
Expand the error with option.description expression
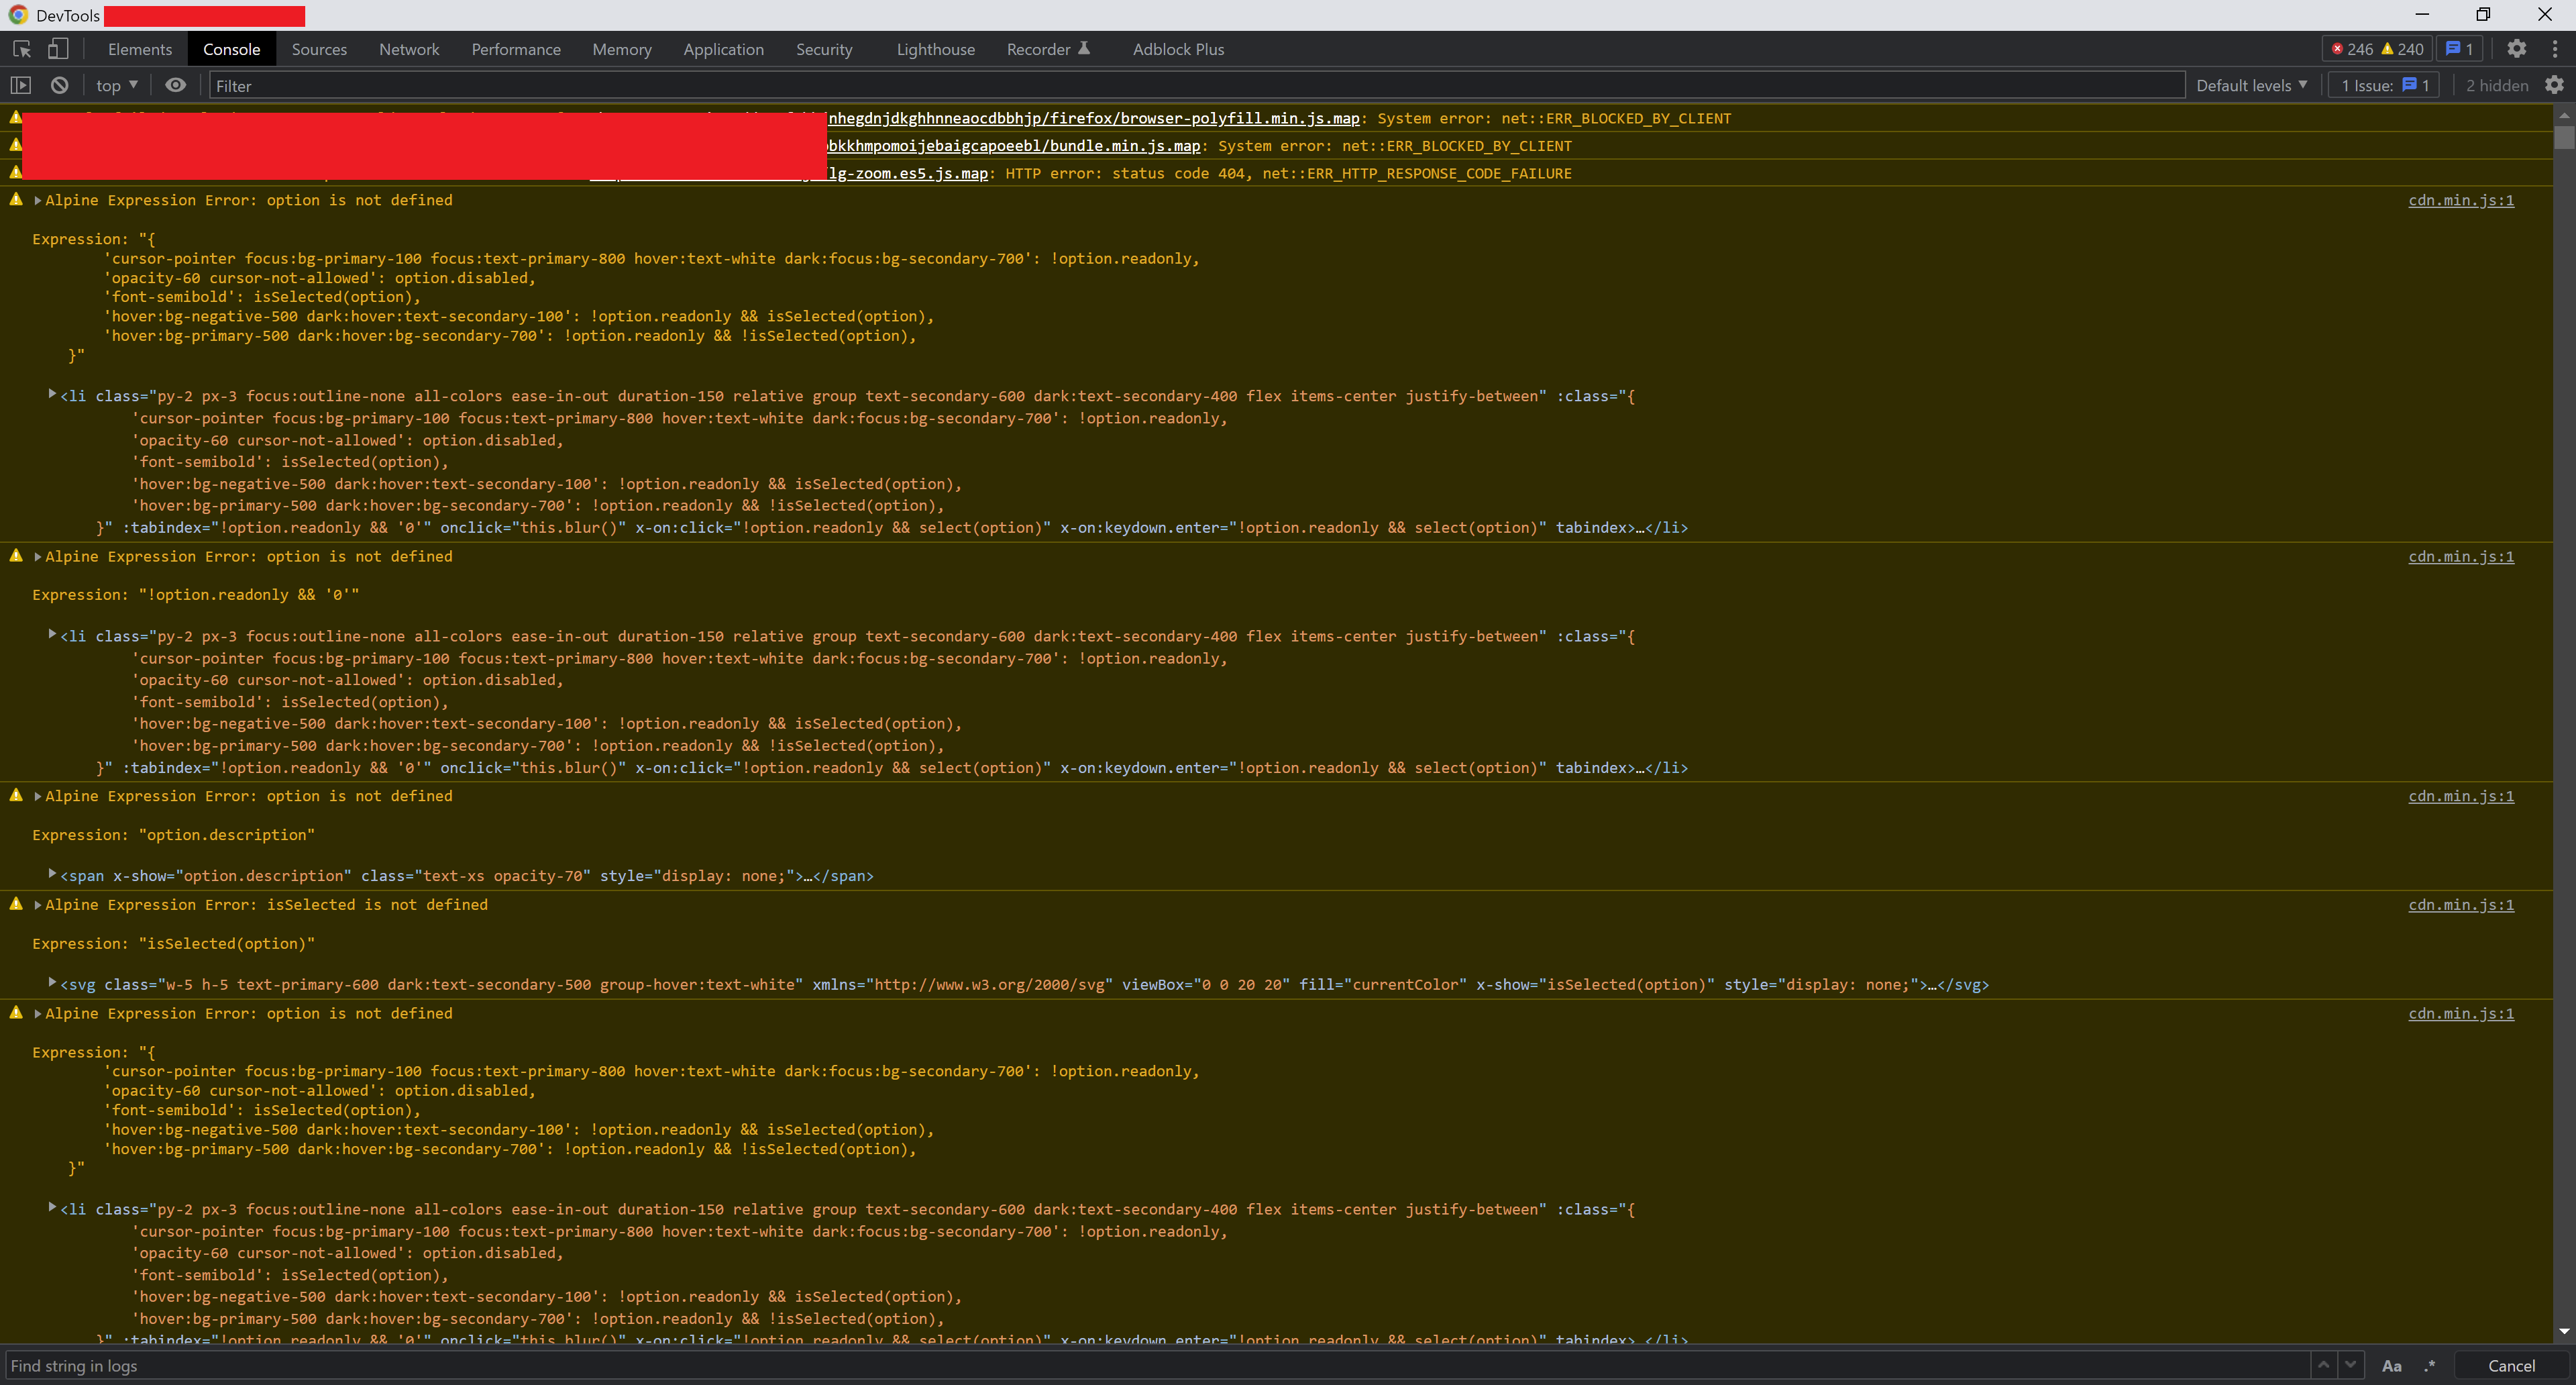pyautogui.click(x=38, y=797)
